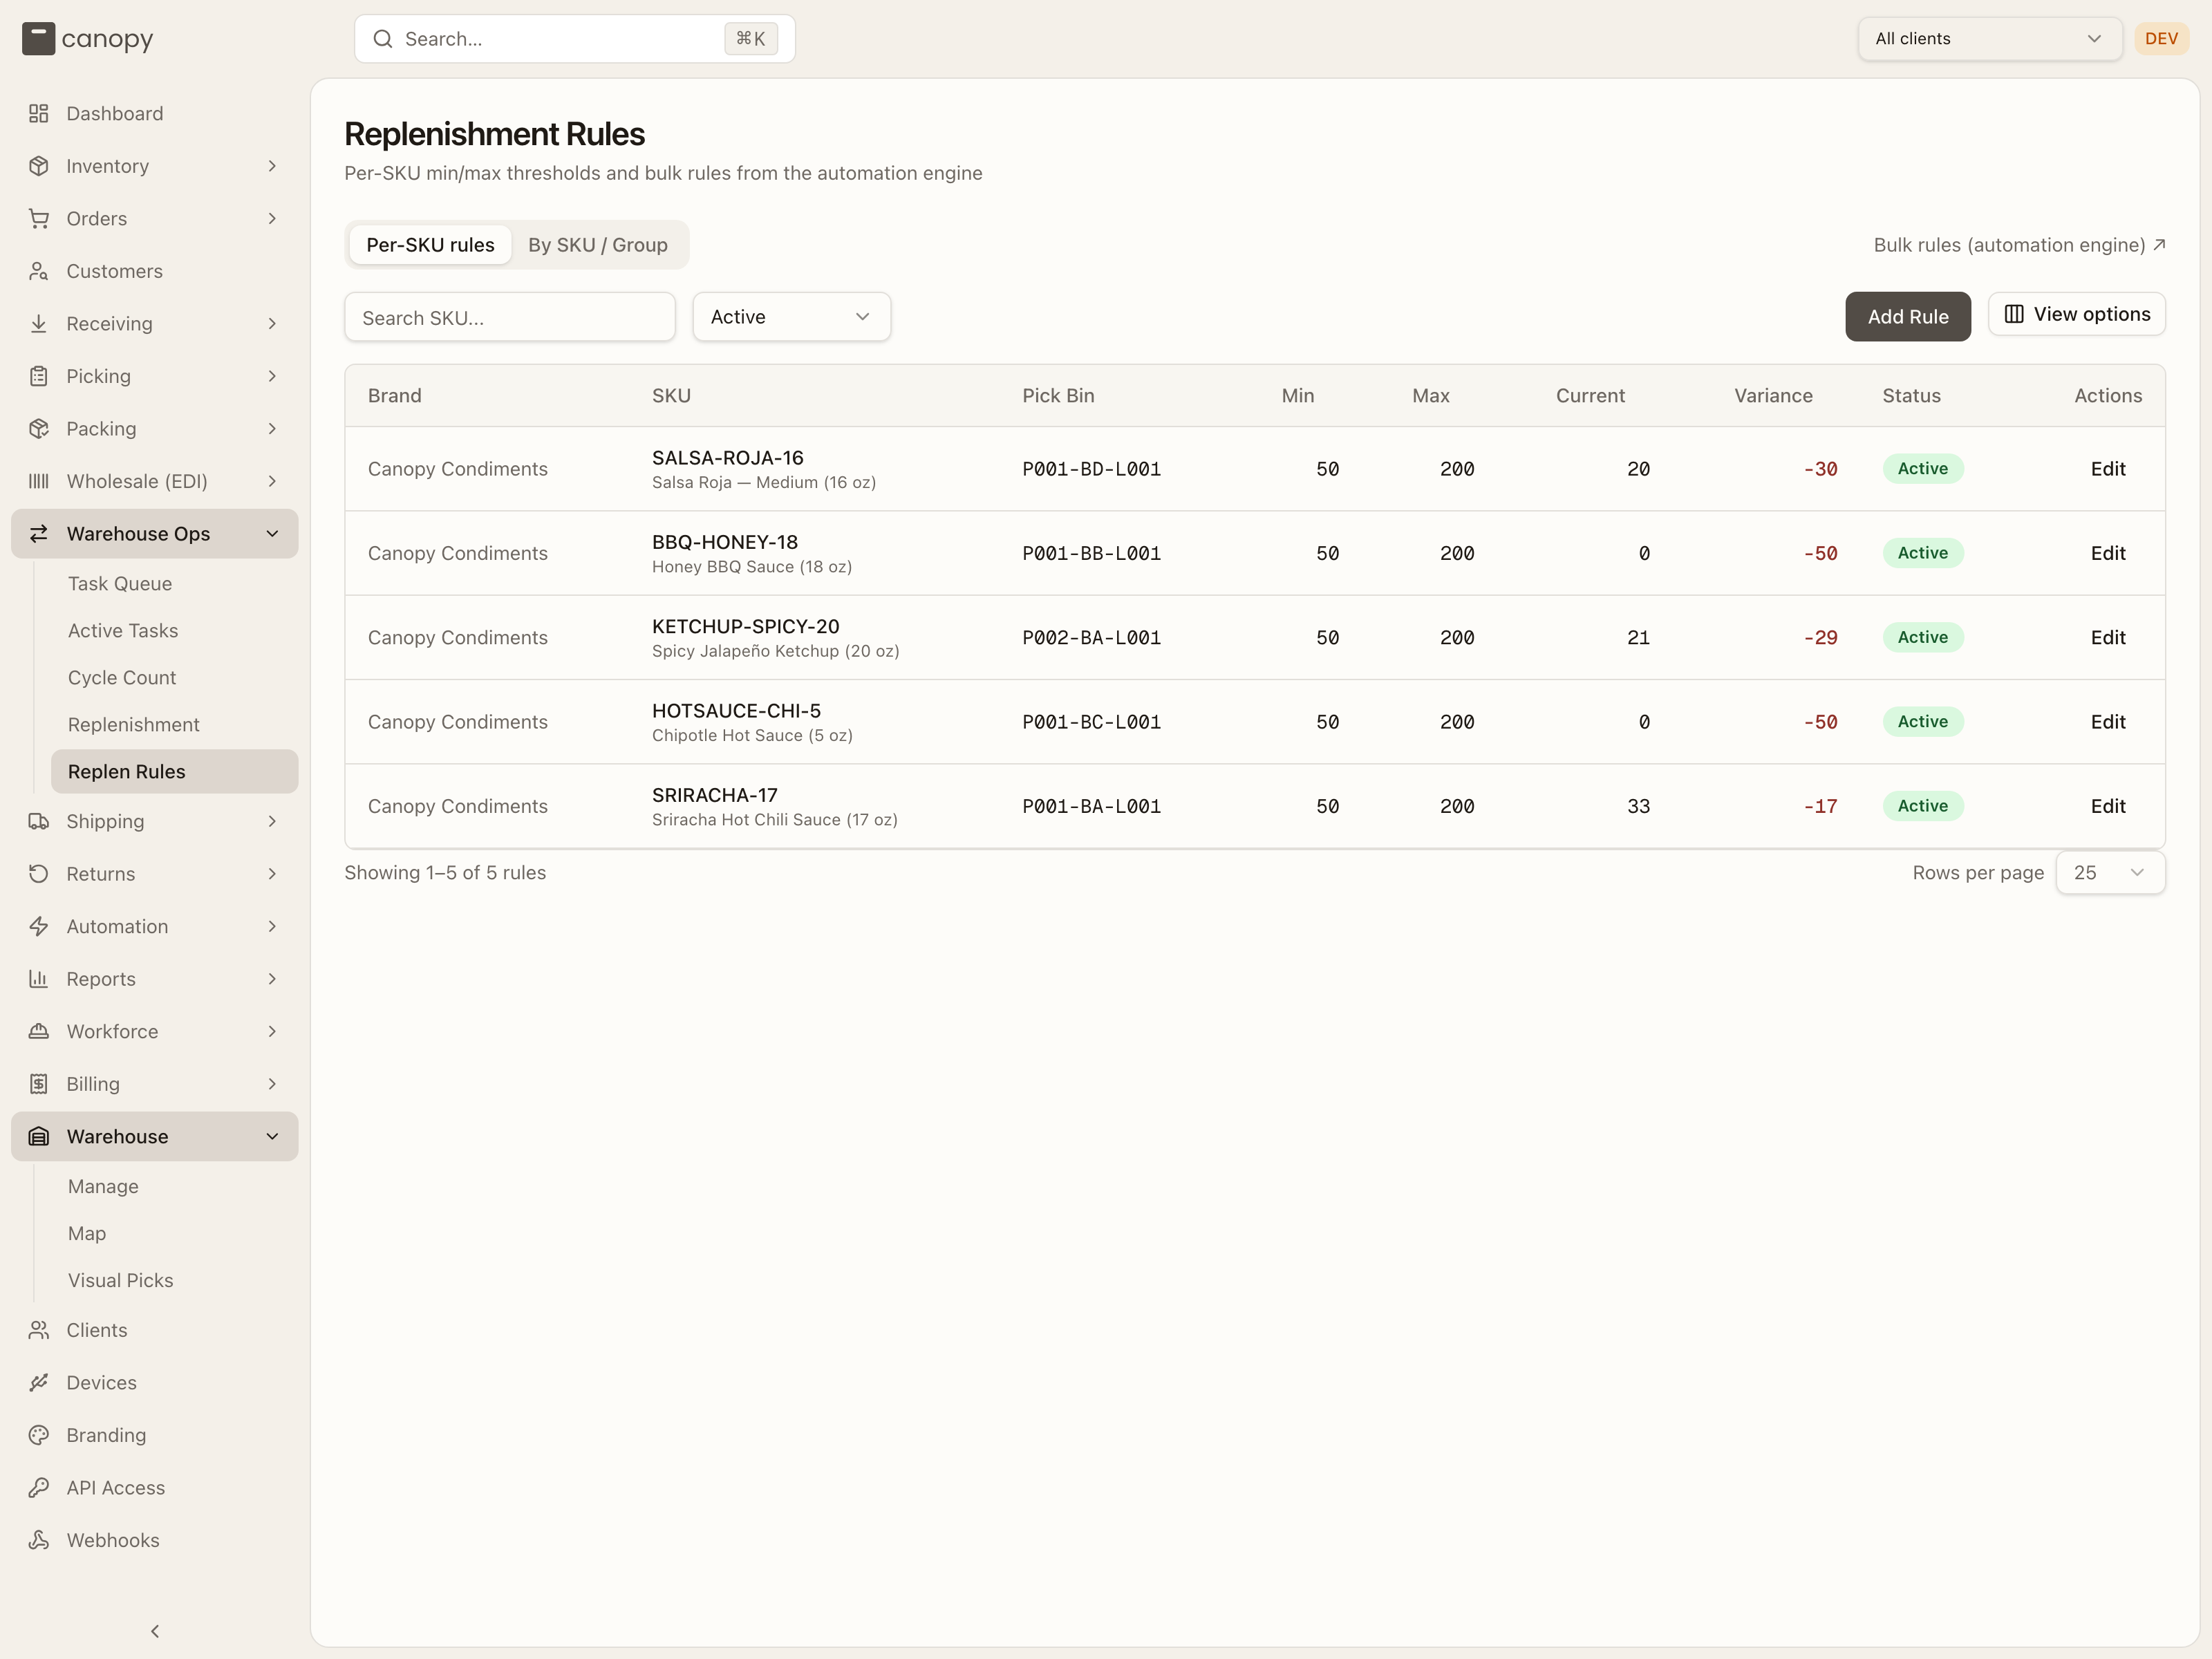This screenshot has width=2212, height=1659.
Task: Edit the SALSA-ROJA-16 rule
Action: coord(2108,469)
